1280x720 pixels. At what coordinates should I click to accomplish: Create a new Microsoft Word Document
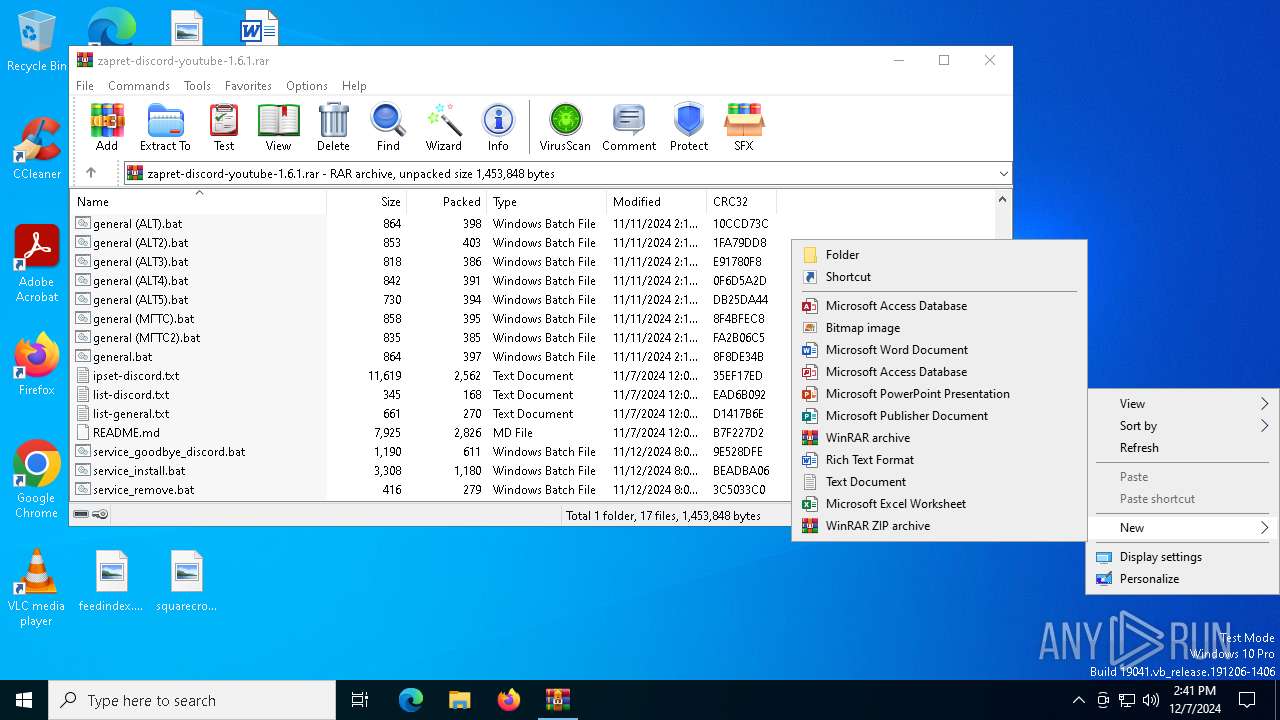939,350
